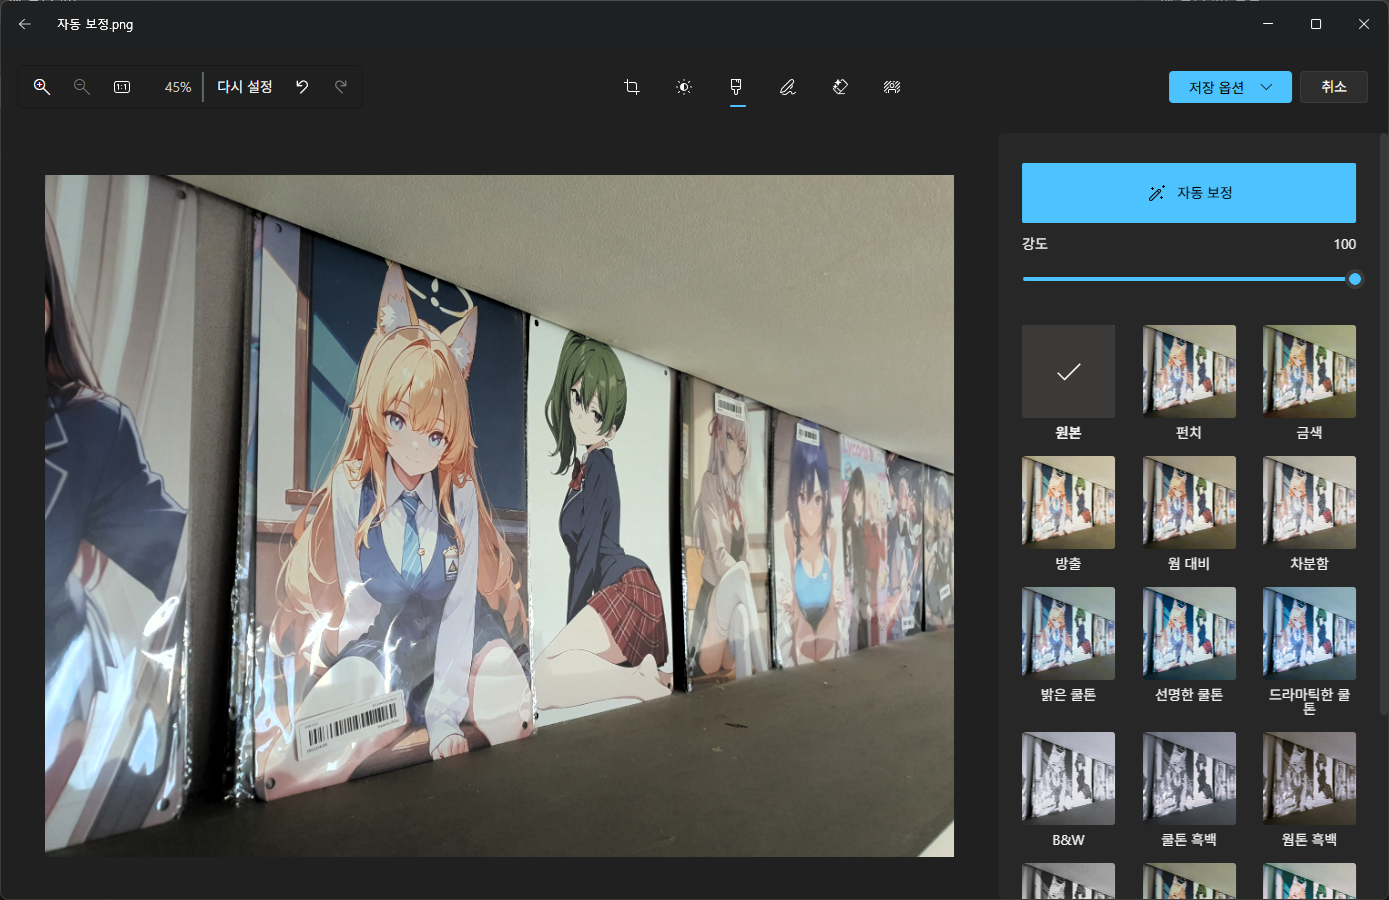Viewport: 1389px width, 900px height.
Task: Click the 다시 설정 reset button
Action: [245, 87]
